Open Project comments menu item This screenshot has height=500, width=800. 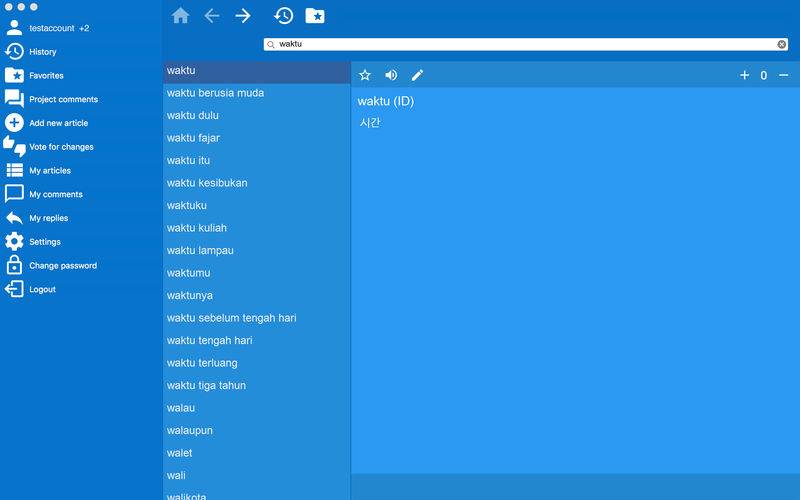click(x=64, y=99)
